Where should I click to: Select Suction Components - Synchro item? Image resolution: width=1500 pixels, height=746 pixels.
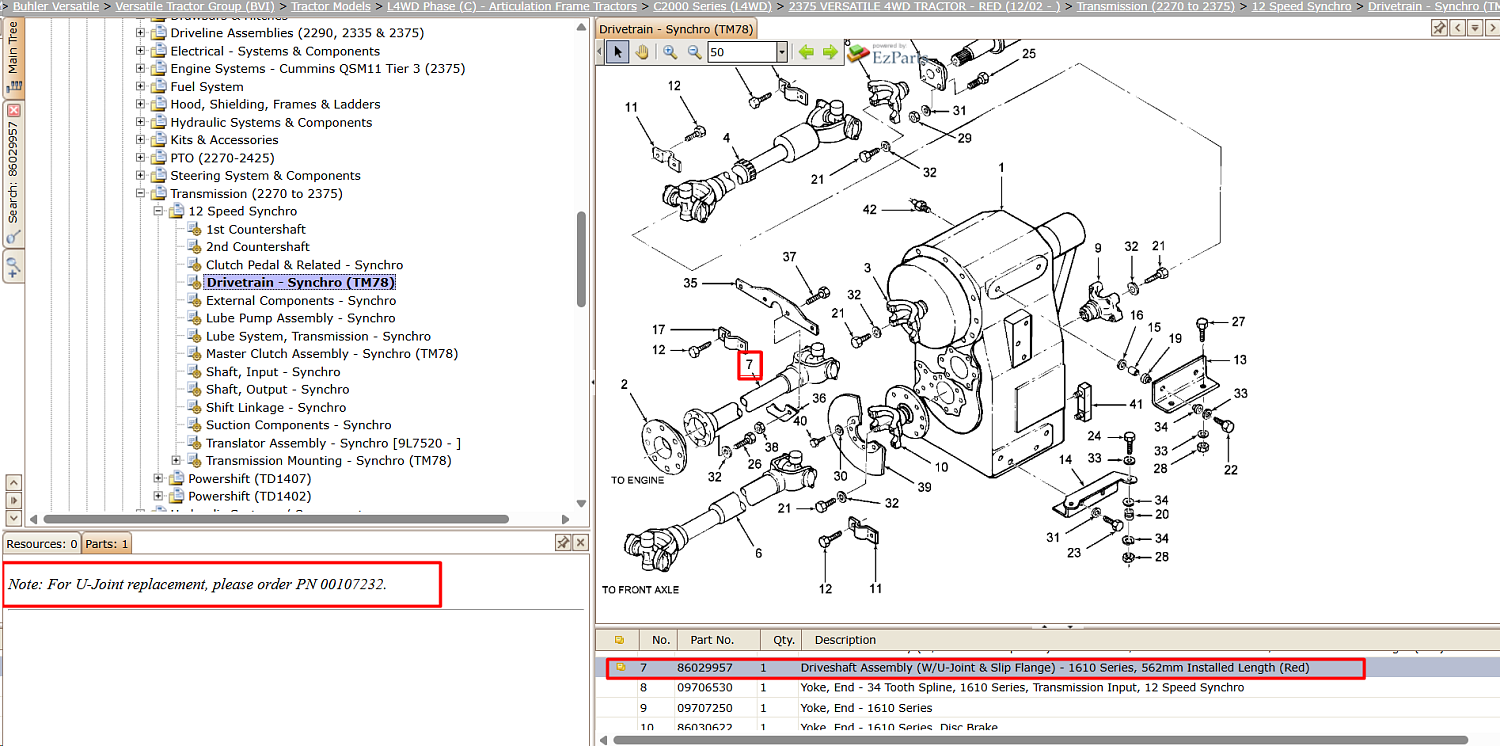click(x=299, y=425)
